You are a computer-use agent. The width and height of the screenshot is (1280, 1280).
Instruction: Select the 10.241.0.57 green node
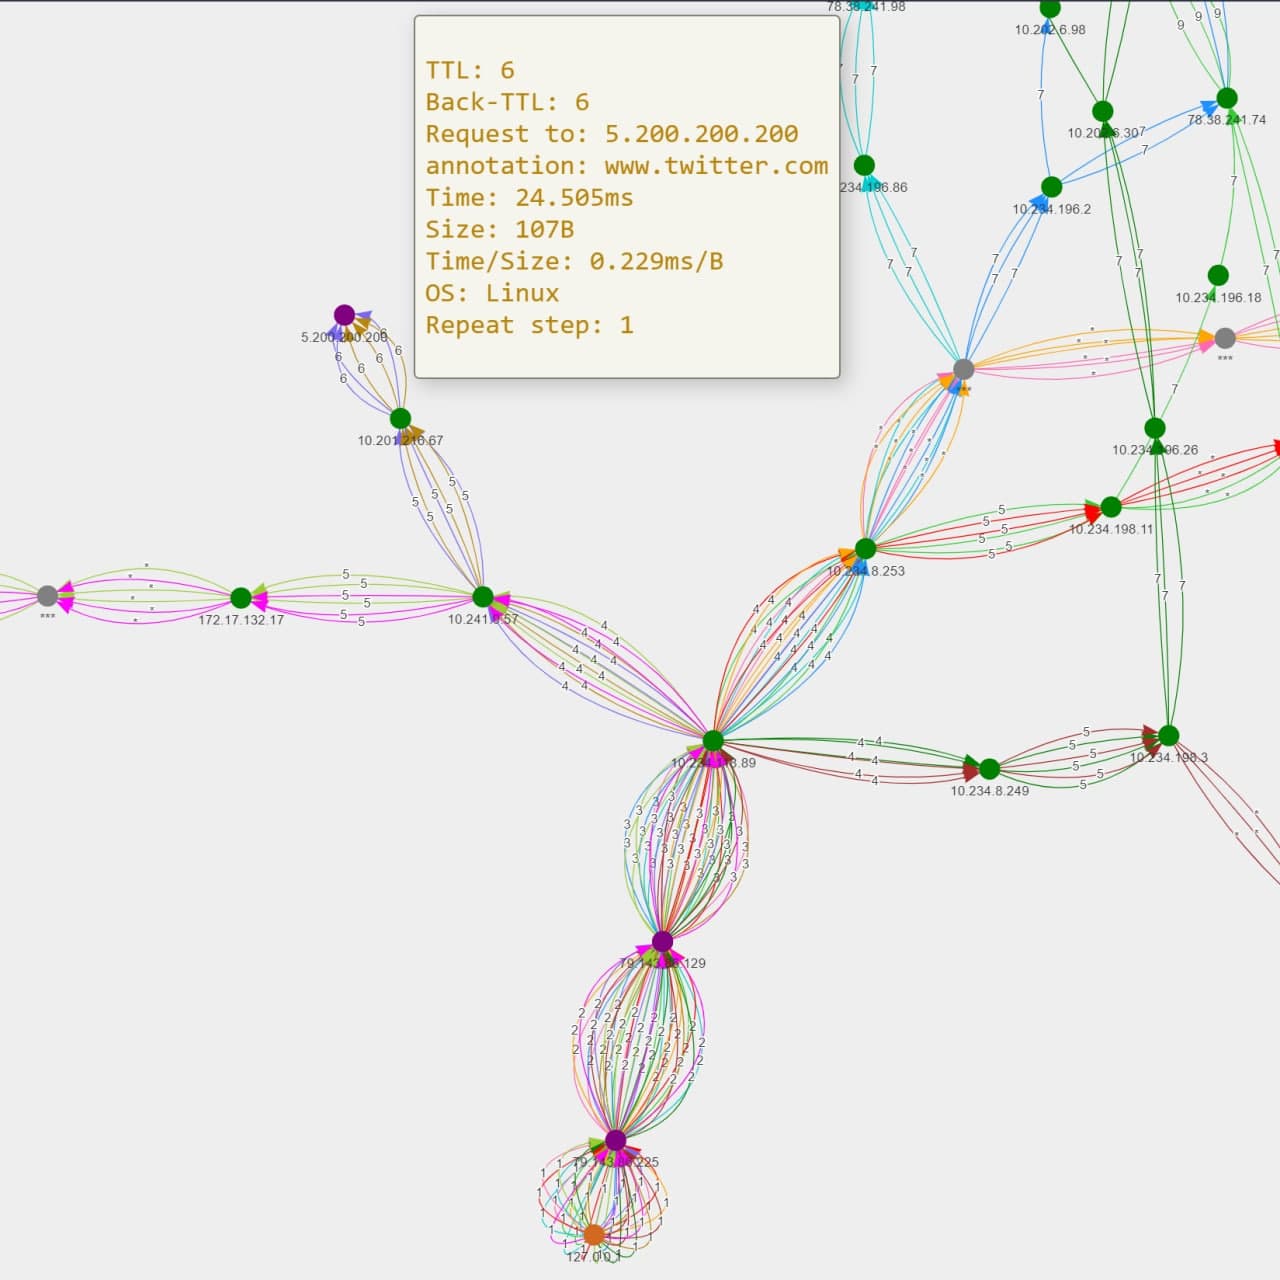tap(485, 598)
